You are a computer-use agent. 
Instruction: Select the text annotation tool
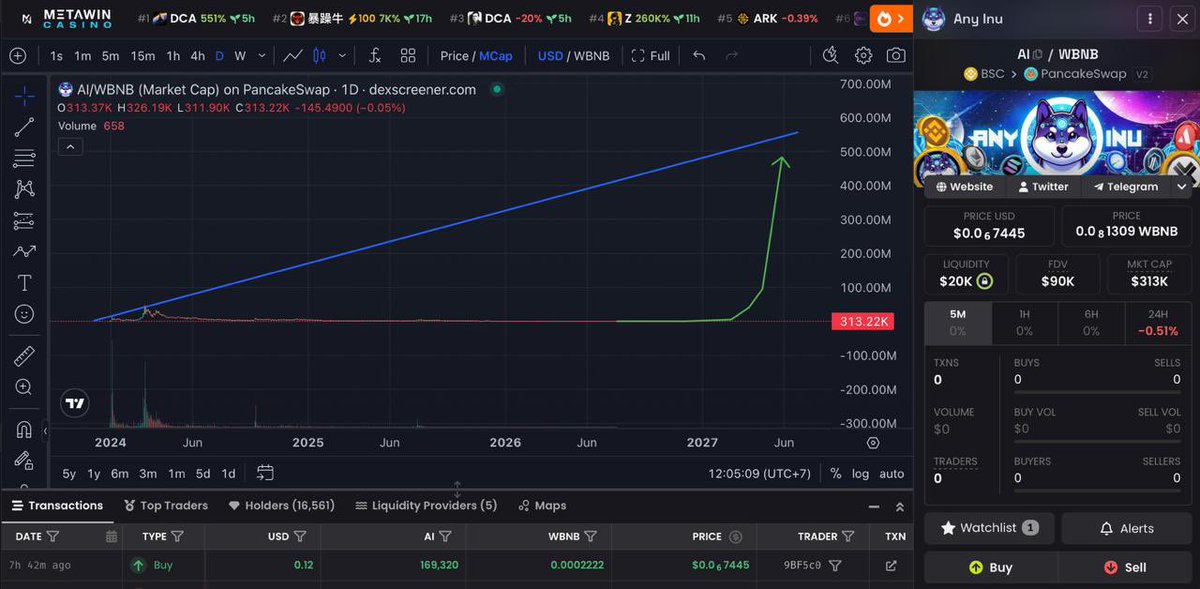tap(24, 283)
